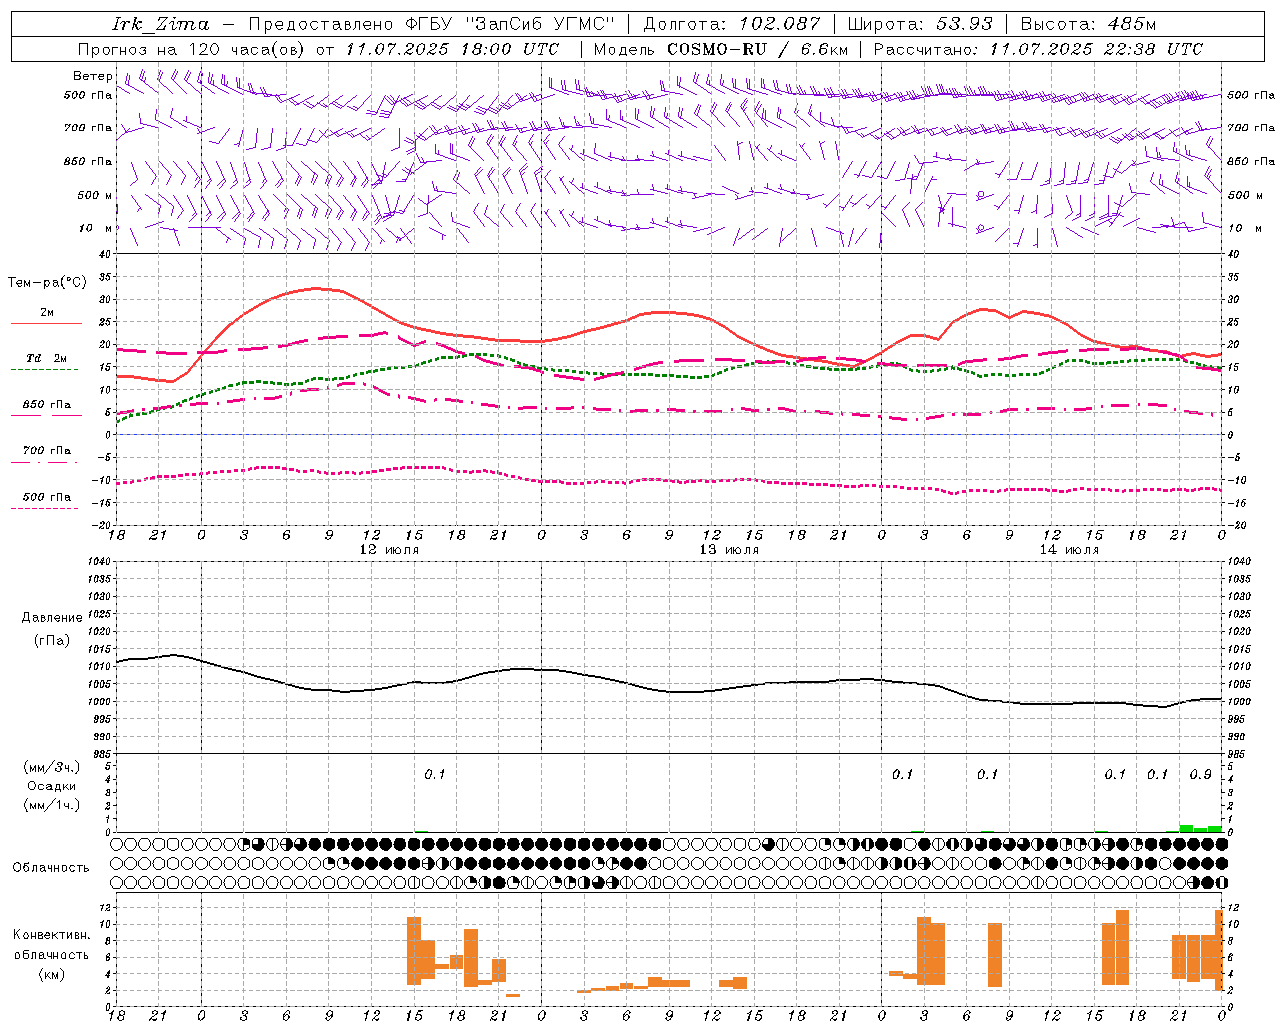Click the Irk_Zima station title
The image size is (1280, 1024).
[161, 24]
